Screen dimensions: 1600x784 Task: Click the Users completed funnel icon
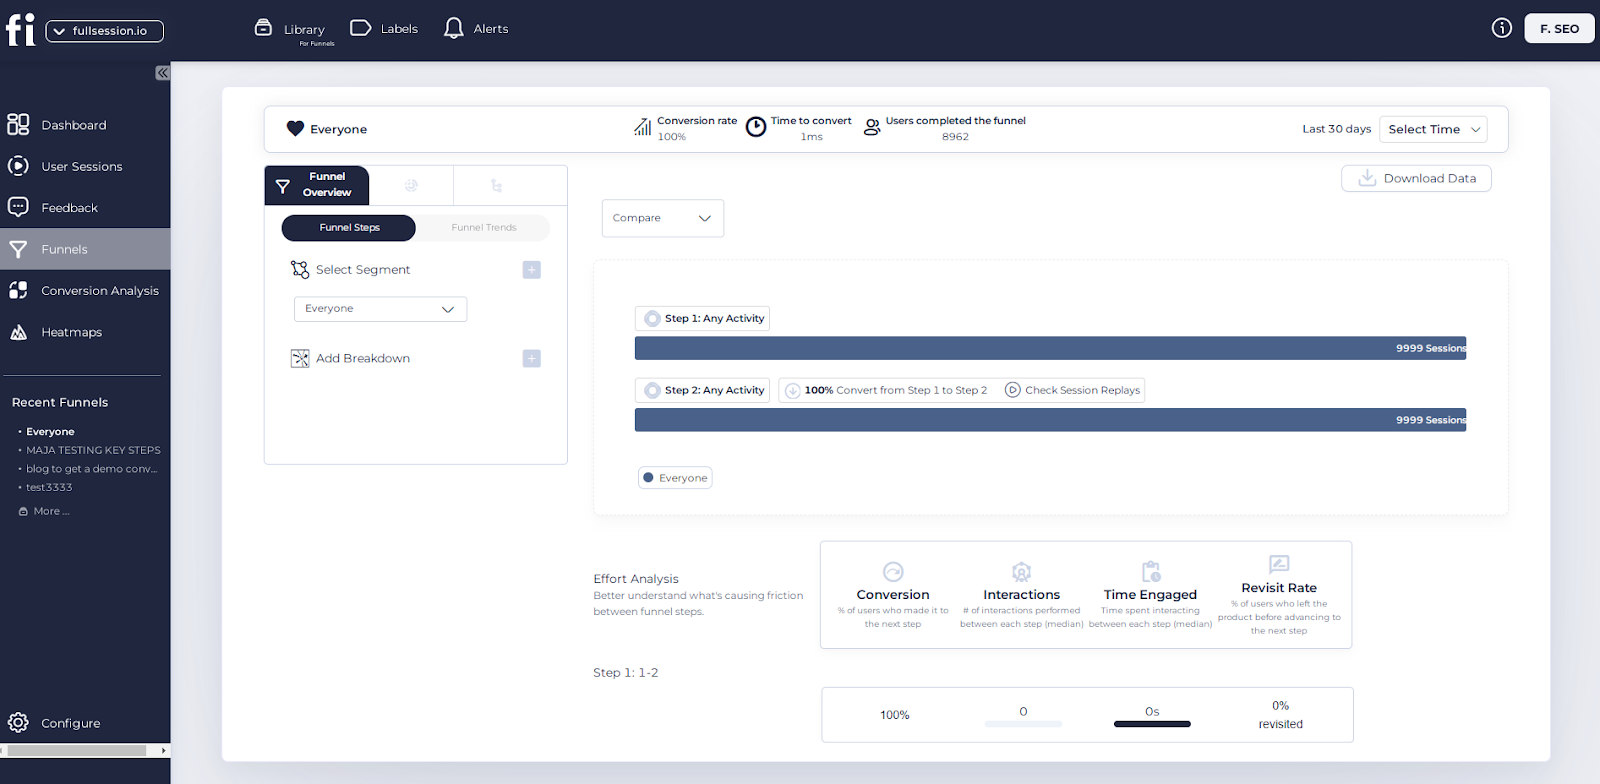(872, 127)
